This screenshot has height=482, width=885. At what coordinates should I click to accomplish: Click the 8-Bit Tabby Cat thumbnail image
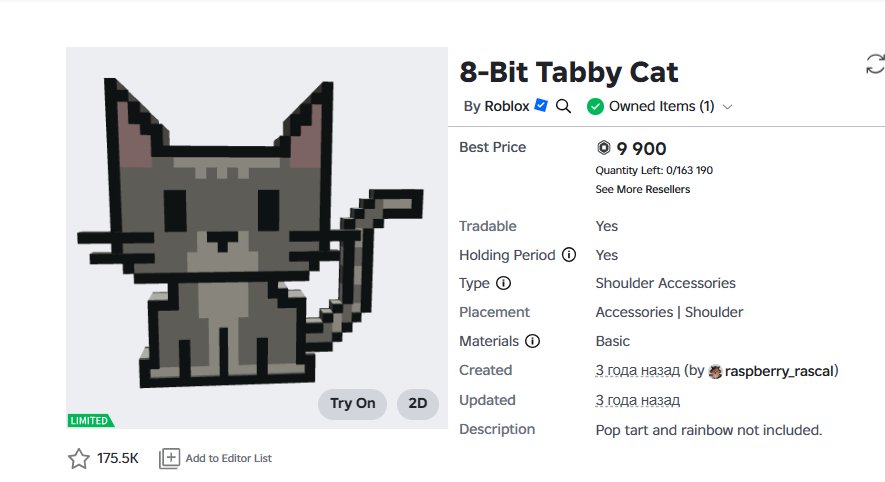click(x=257, y=238)
